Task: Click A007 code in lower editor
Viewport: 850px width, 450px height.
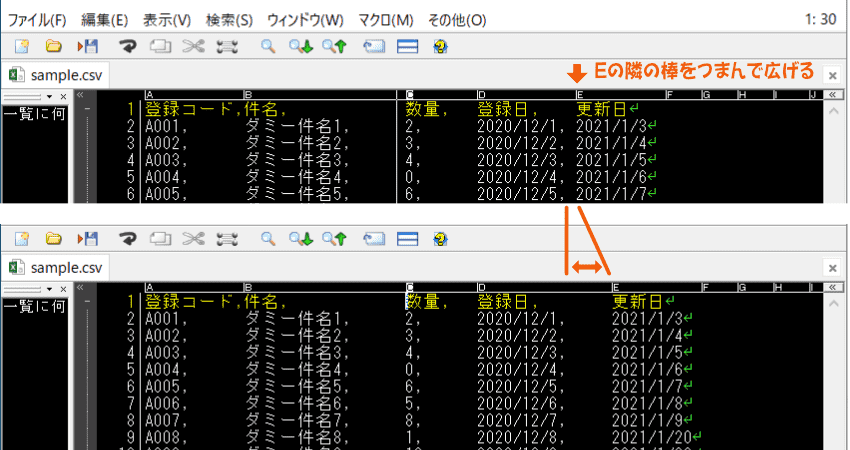Action: 163,420
